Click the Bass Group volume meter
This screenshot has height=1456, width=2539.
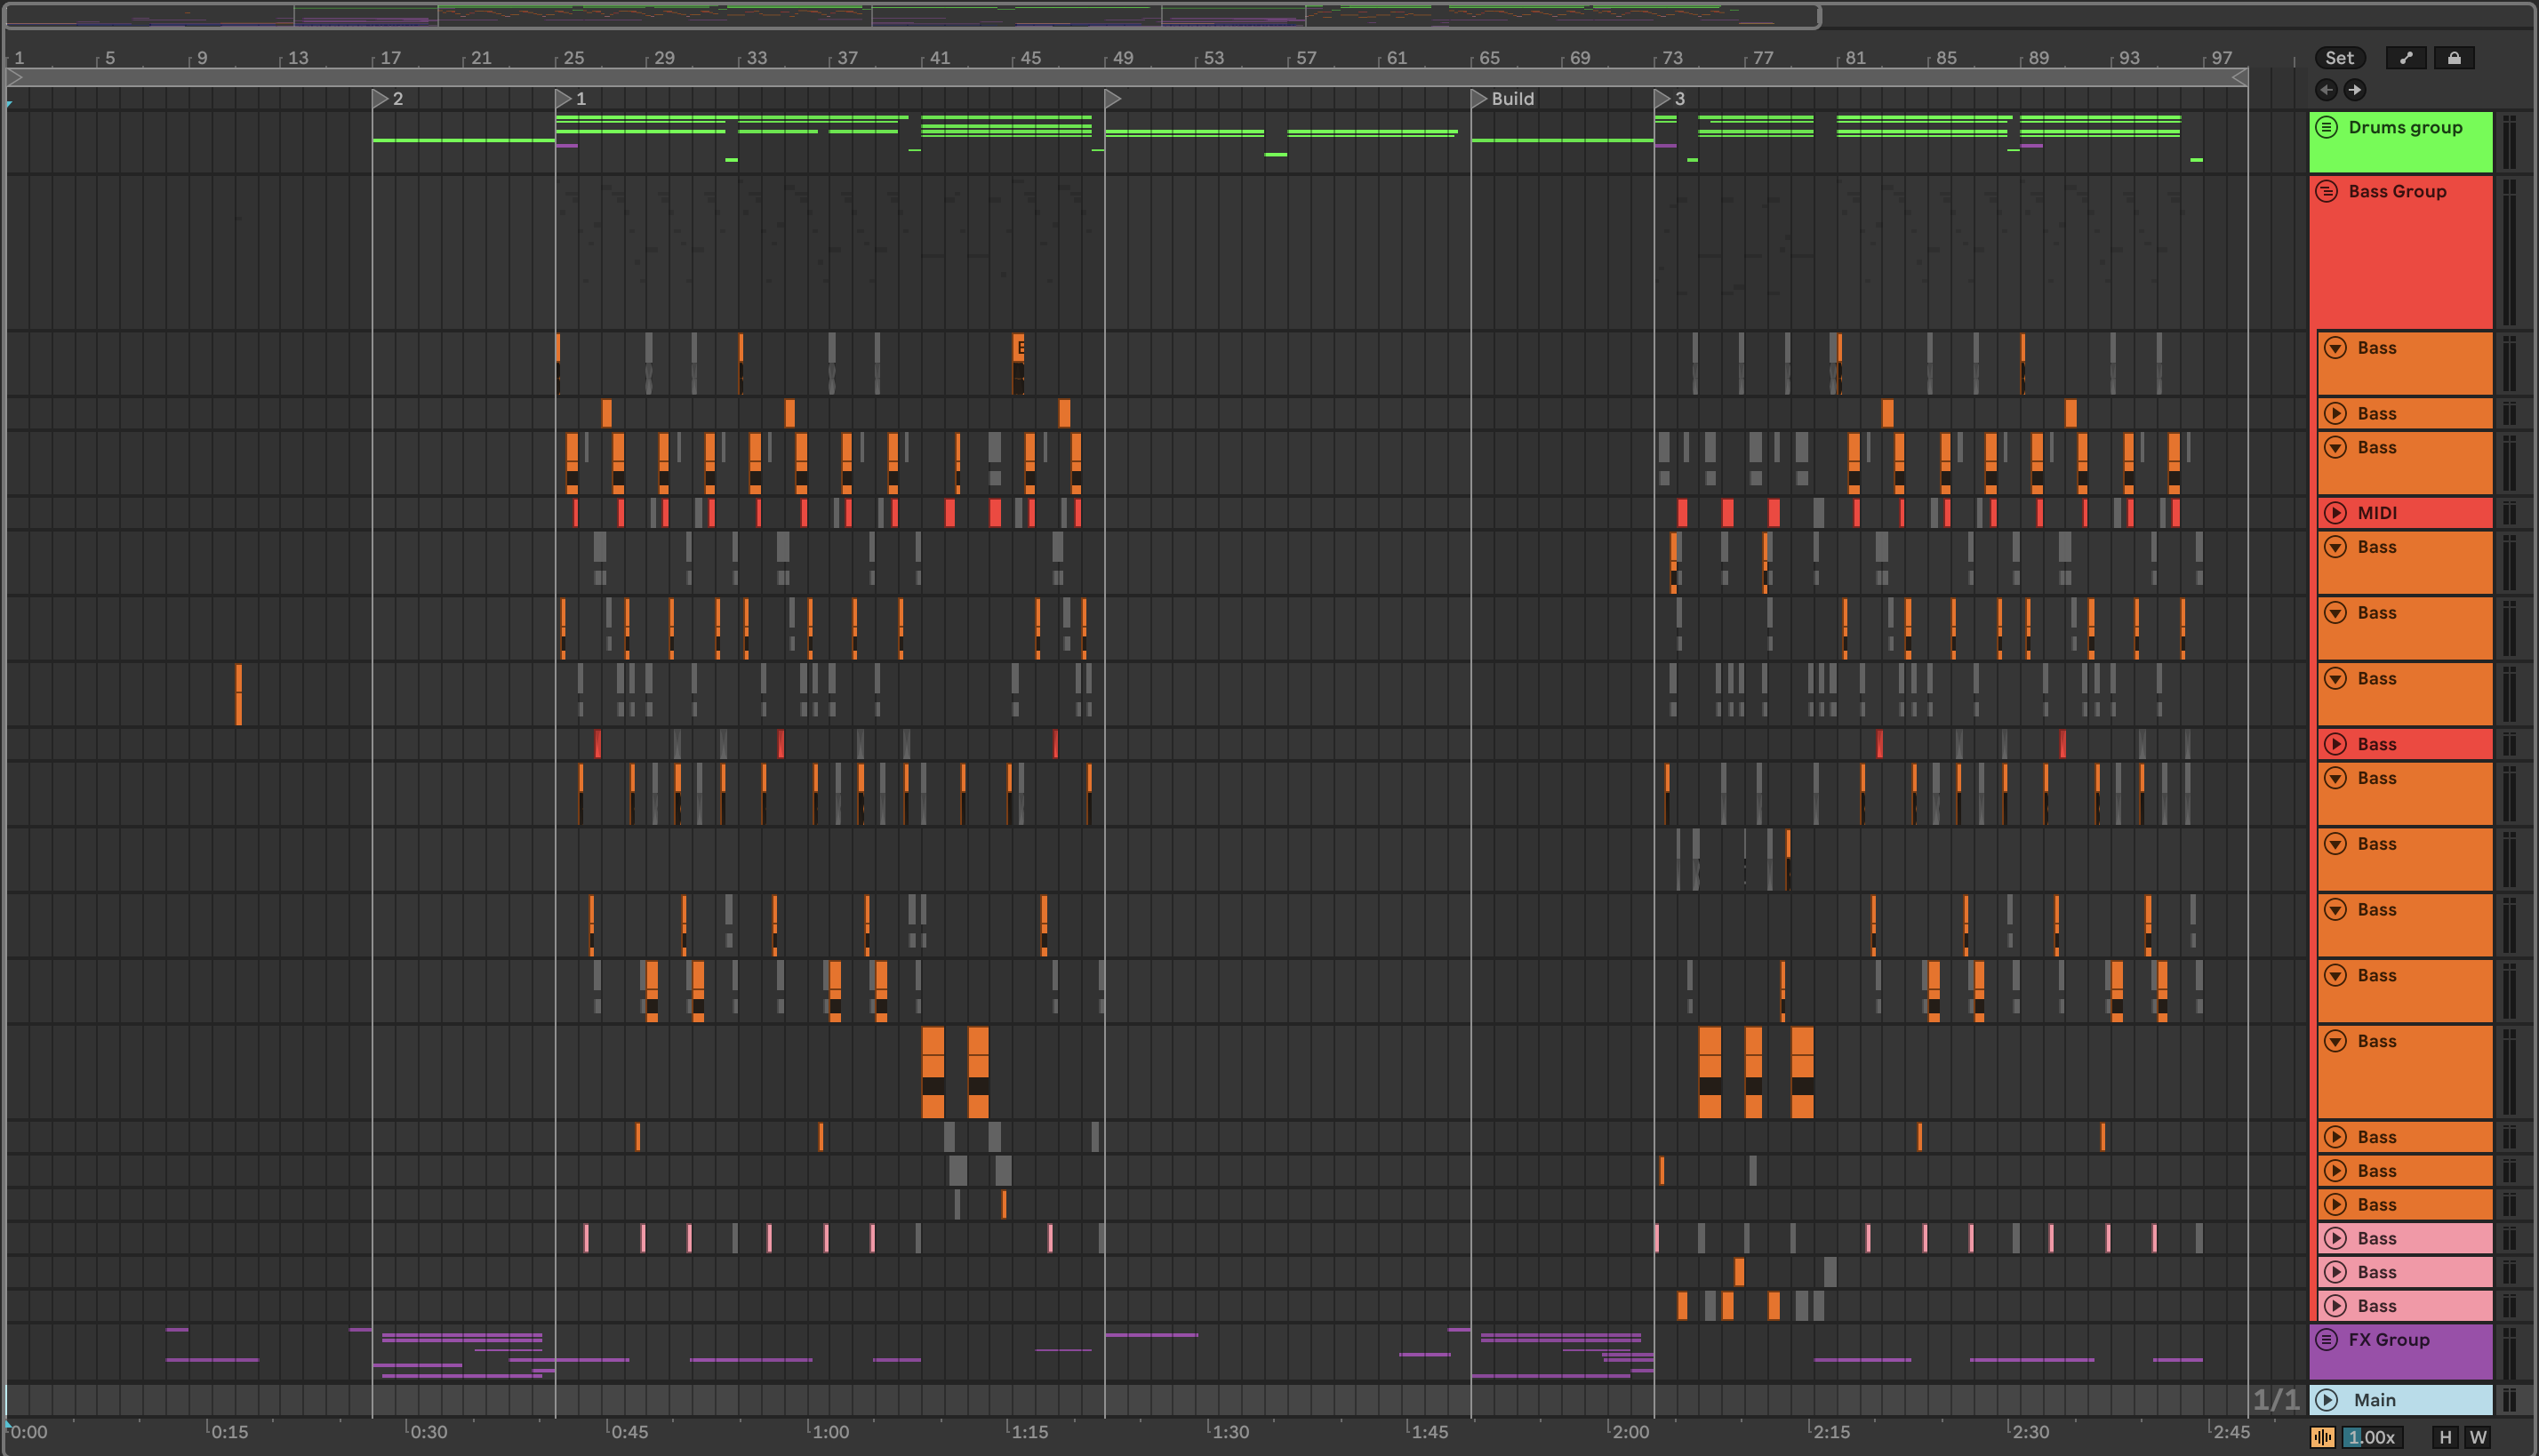[x=2508, y=252]
